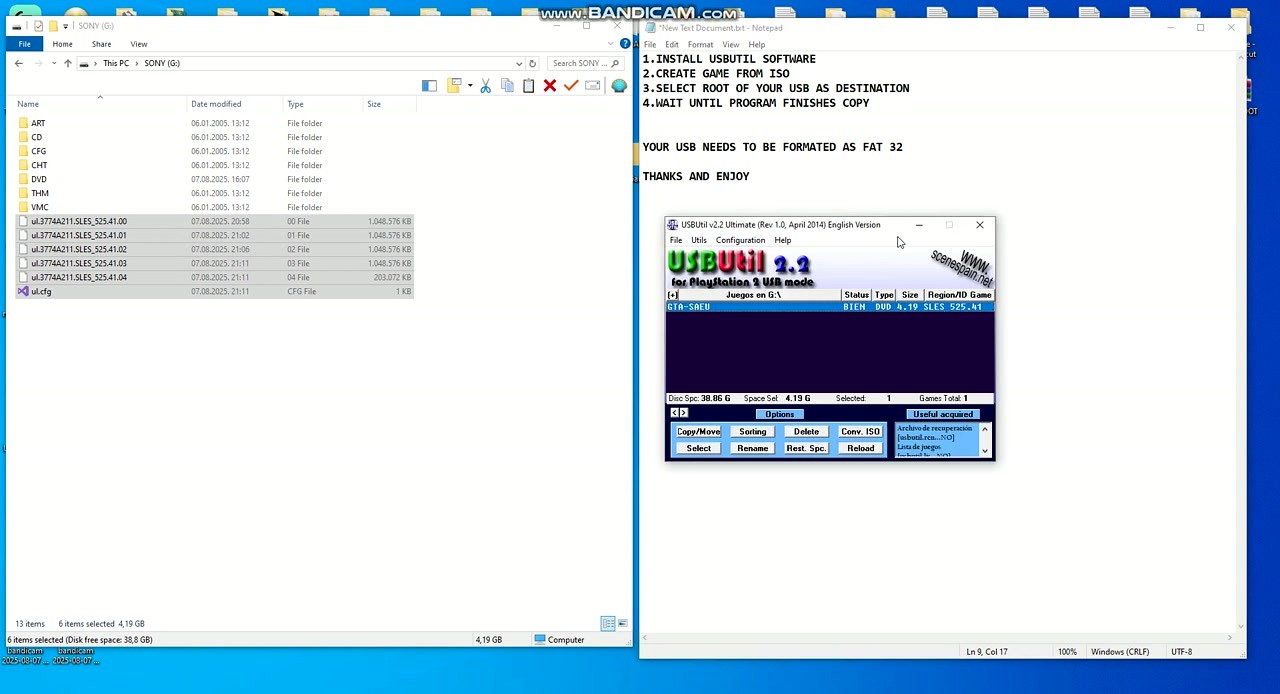Open the New Folder dropdown arrow
The height and width of the screenshot is (694, 1280).
pos(470,85)
